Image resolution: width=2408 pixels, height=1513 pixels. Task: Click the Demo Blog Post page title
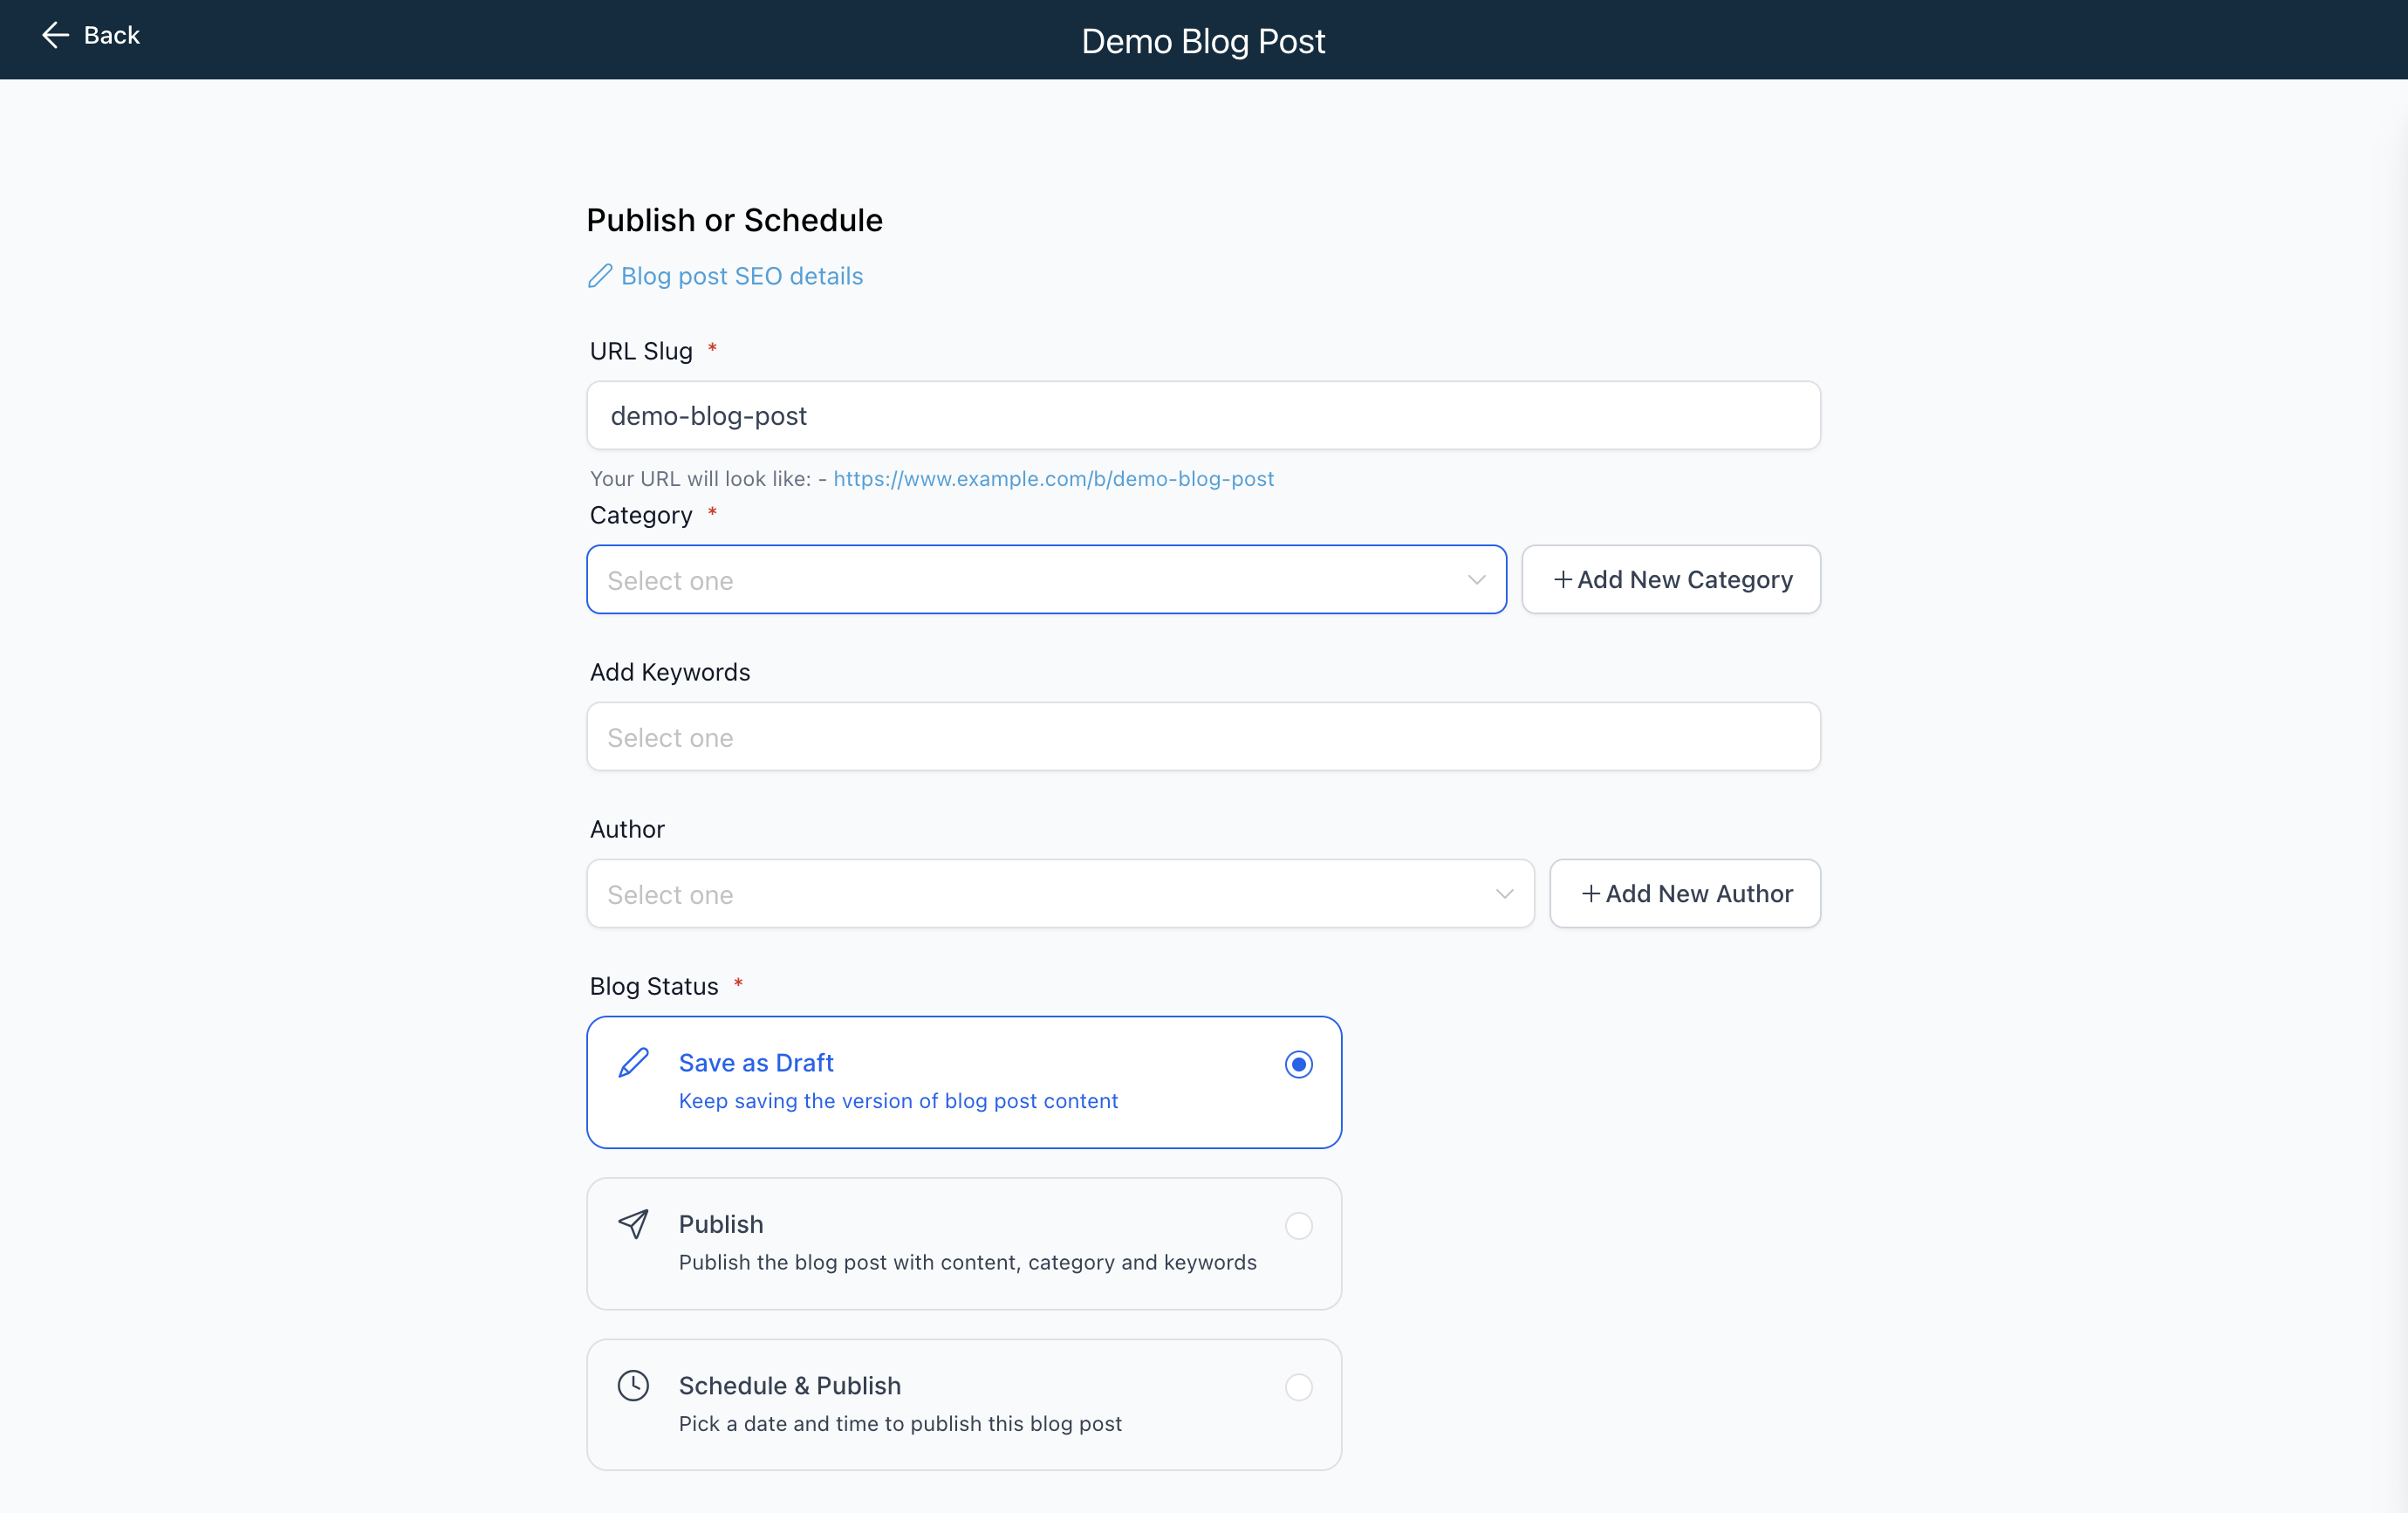click(1203, 41)
